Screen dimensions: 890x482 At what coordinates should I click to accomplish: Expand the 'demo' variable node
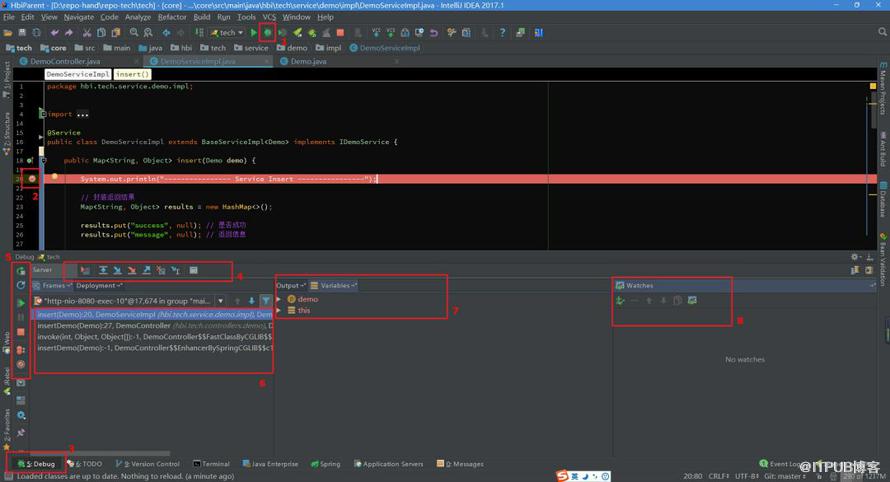coord(279,299)
